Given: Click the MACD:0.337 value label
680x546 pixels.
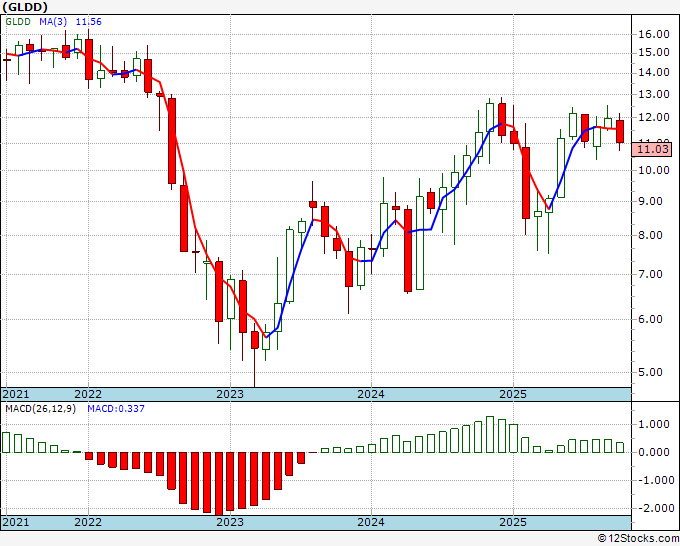Looking at the screenshot, I should pyautogui.click(x=116, y=409).
